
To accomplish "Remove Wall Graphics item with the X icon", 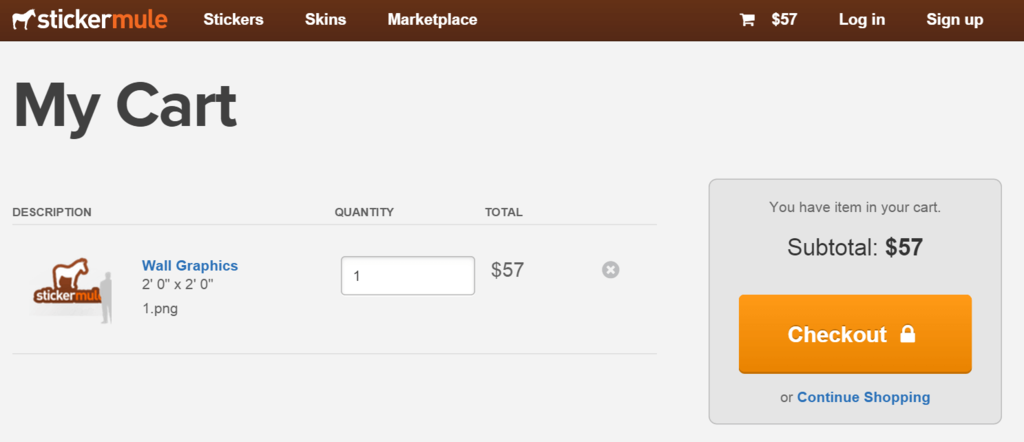I will [x=611, y=270].
